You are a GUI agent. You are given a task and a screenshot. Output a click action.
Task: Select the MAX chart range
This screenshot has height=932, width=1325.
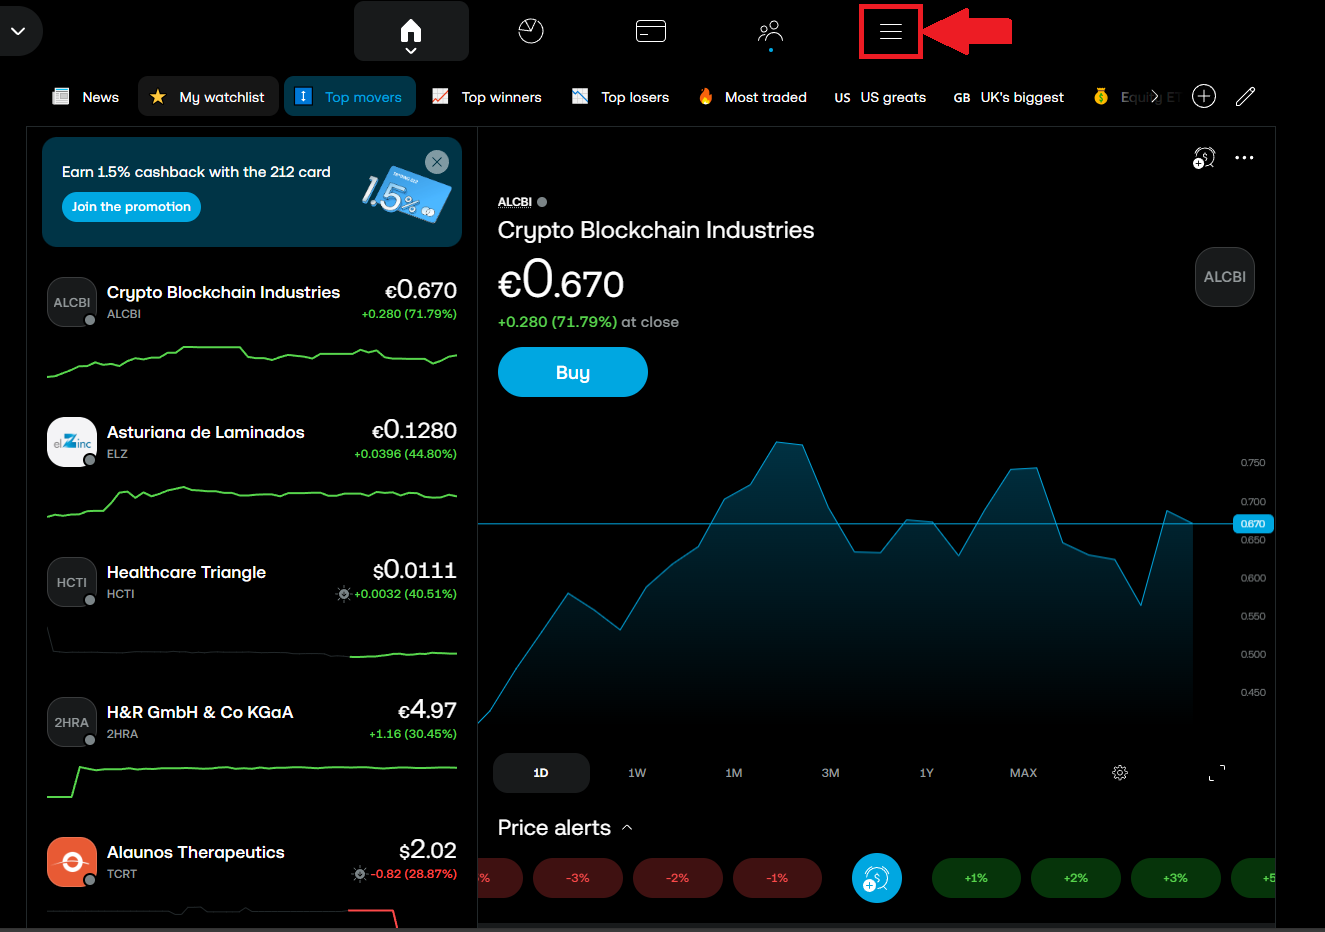click(x=1023, y=773)
